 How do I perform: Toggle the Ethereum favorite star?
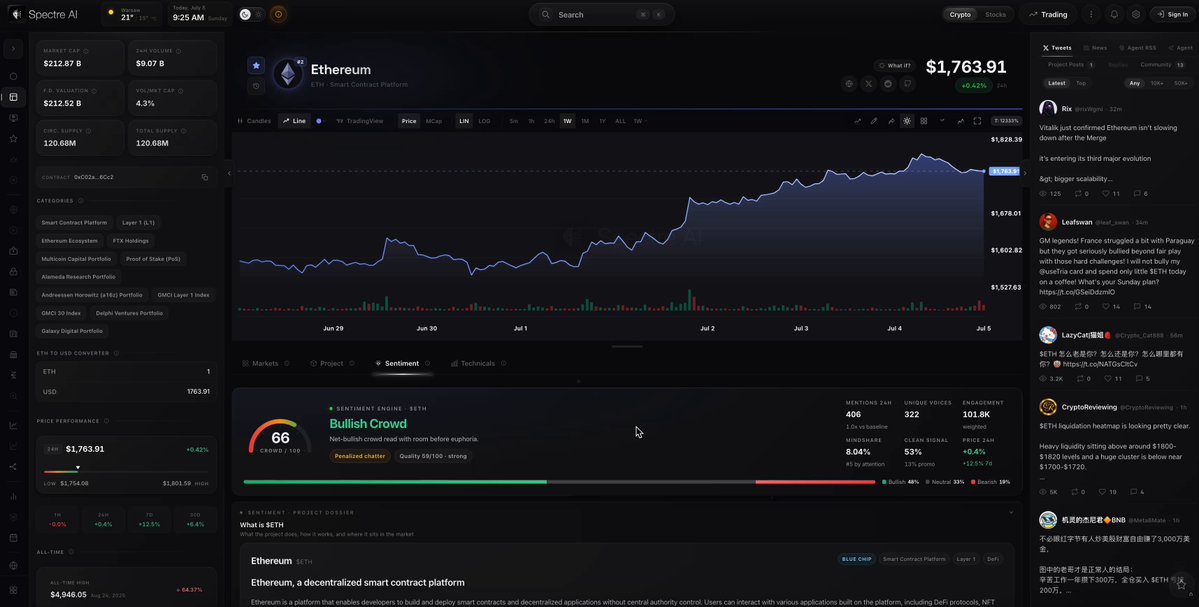[256, 66]
